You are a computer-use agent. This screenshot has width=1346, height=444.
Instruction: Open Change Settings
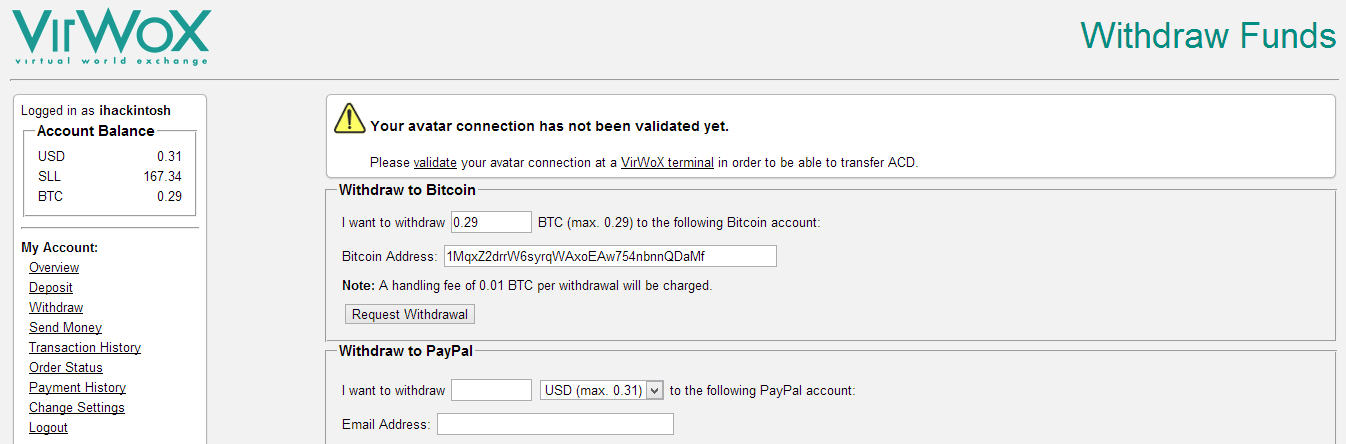point(77,408)
